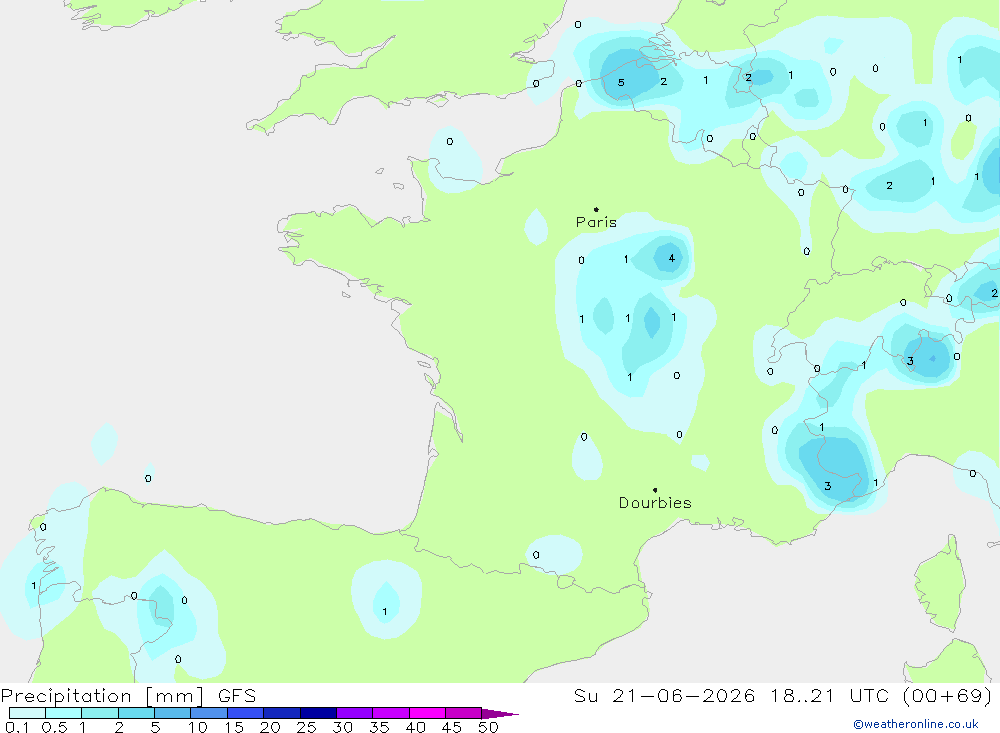Click the 'Precipitation [mm] GFS' title text
1000x733 pixels.
tap(128, 695)
